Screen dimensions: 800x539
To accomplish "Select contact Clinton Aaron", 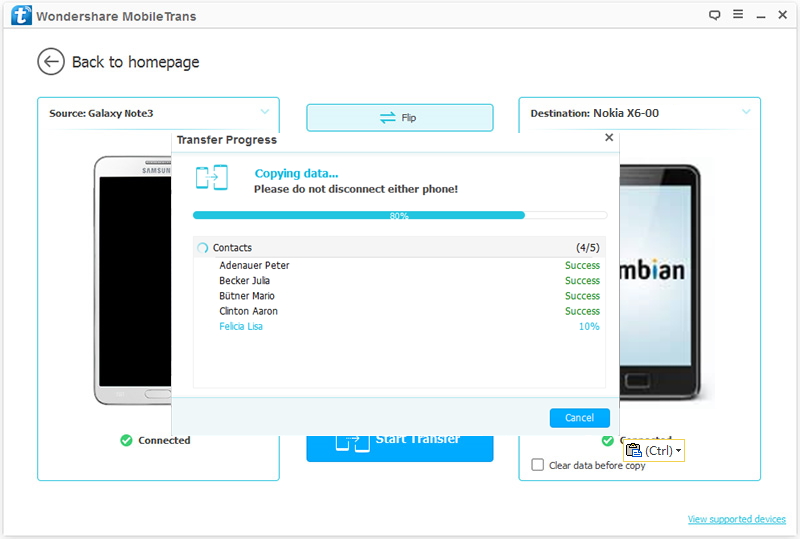I will click(248, 311).
